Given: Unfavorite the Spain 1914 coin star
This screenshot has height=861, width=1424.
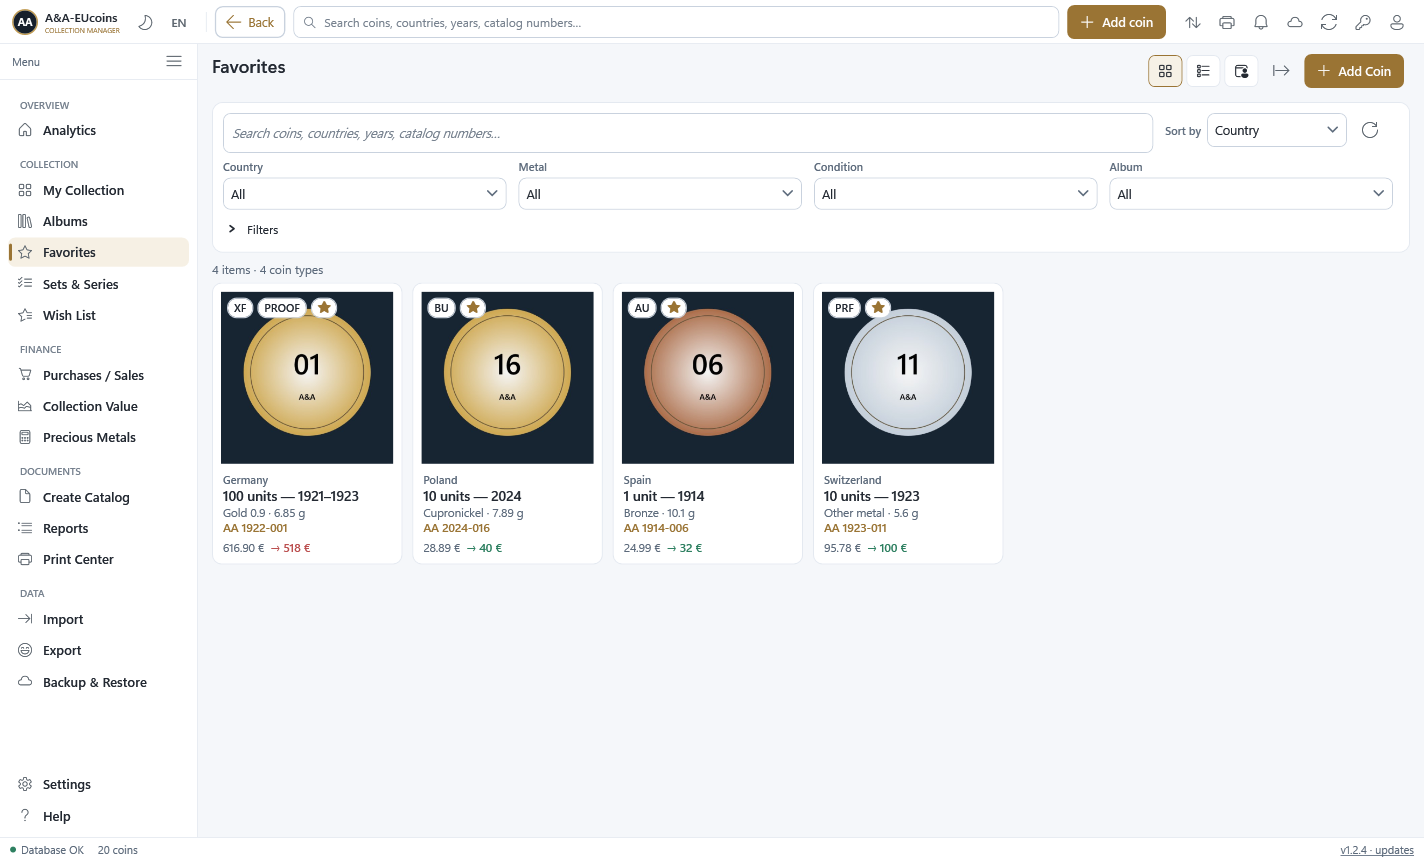Looking at the screenshot, I should [674, 307].
